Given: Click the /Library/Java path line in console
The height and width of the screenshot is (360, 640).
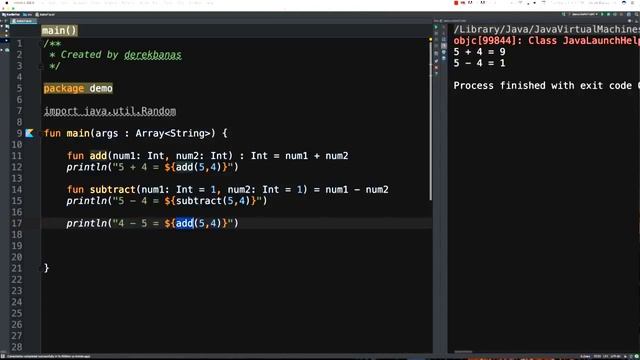Looking at the screenshot, I should point(547,29).
